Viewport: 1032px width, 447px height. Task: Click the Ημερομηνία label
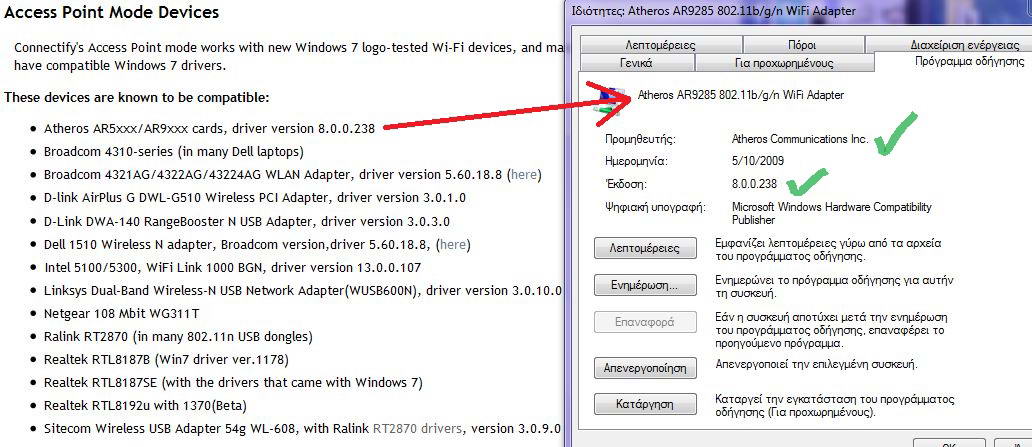pyautogui.click(x=636, y=161)
